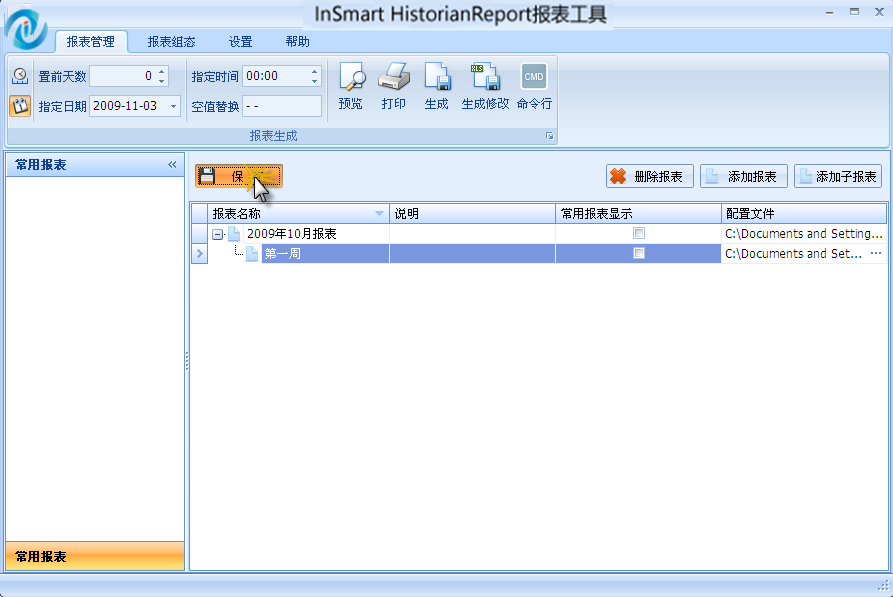This screenshot has width=893, height=597.
Task: Sort by the 常用报表显示 column header
Action: tap(638, 214)
